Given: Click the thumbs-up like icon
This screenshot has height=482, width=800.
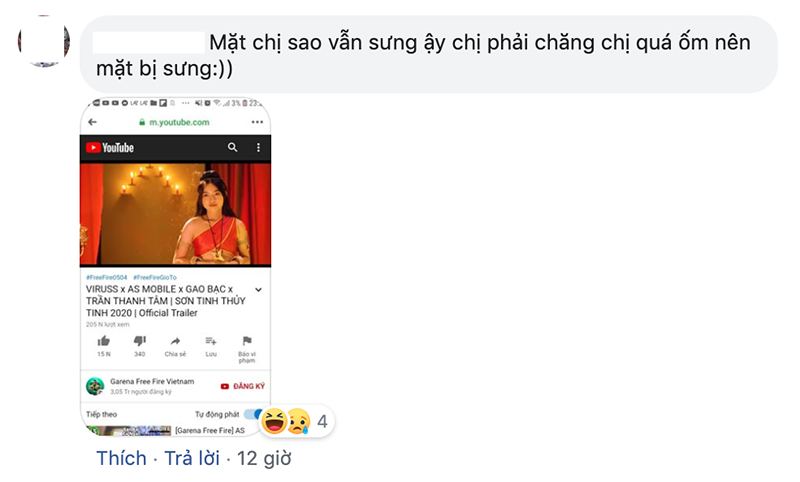Looking at the screenshot, I should (x=104, y=341).
